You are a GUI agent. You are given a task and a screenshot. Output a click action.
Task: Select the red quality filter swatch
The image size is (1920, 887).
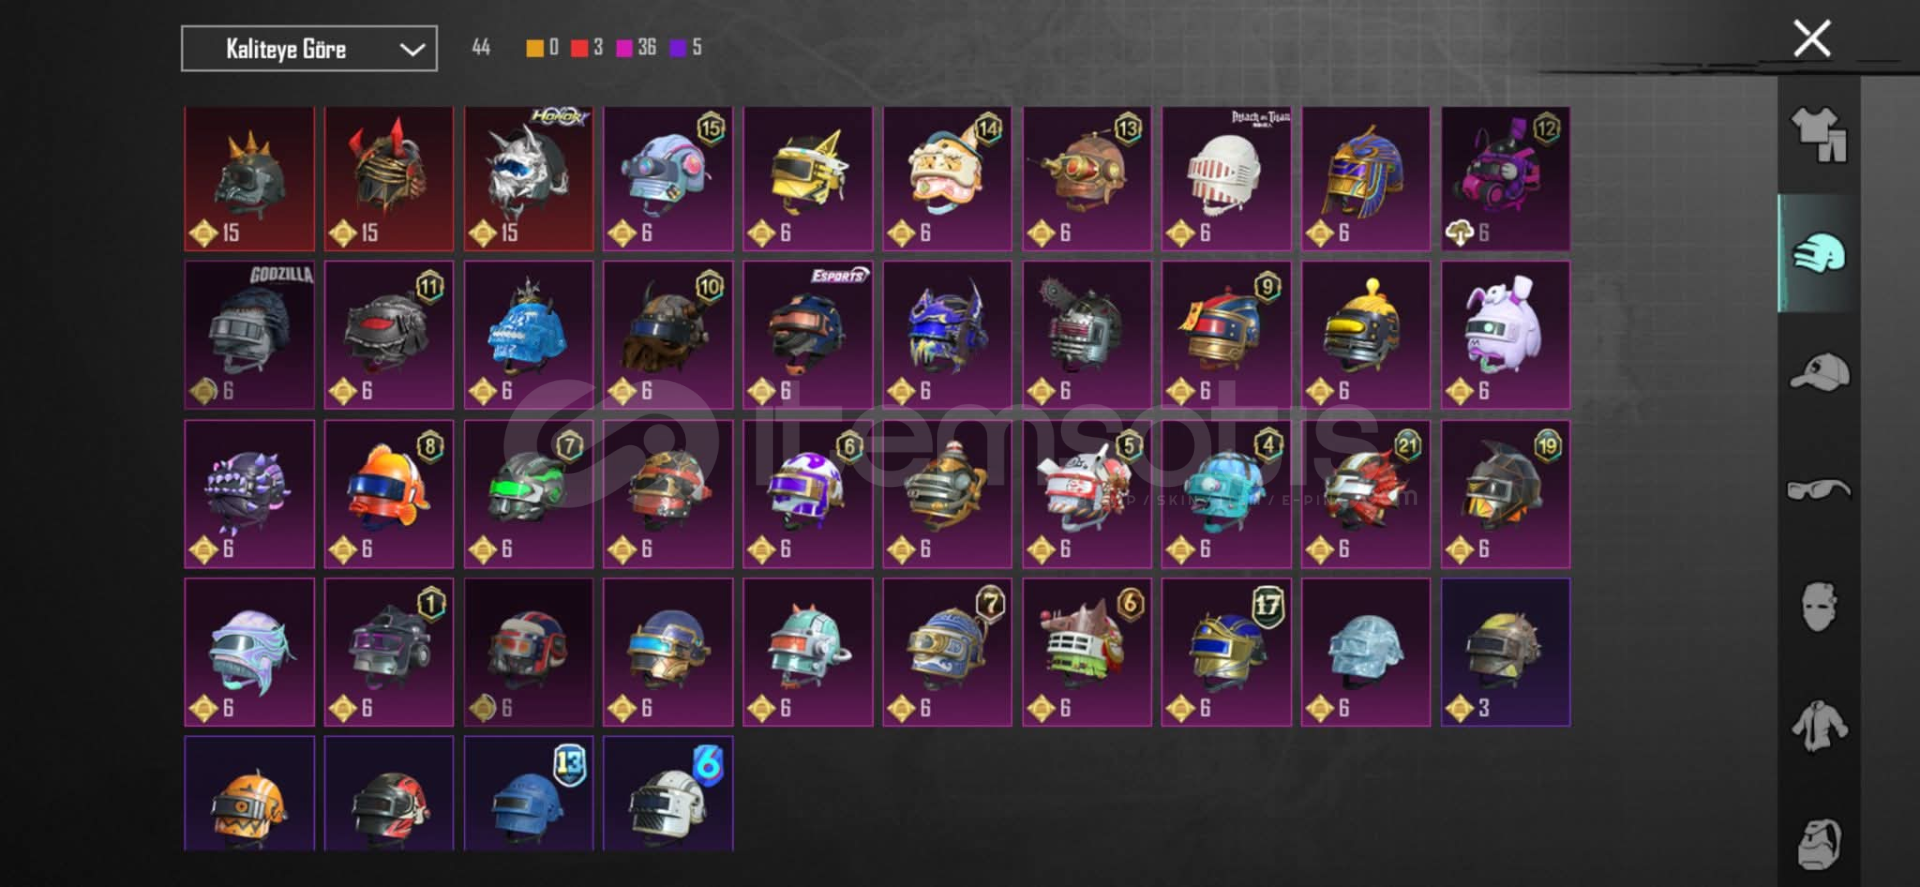tap(579, 48)
